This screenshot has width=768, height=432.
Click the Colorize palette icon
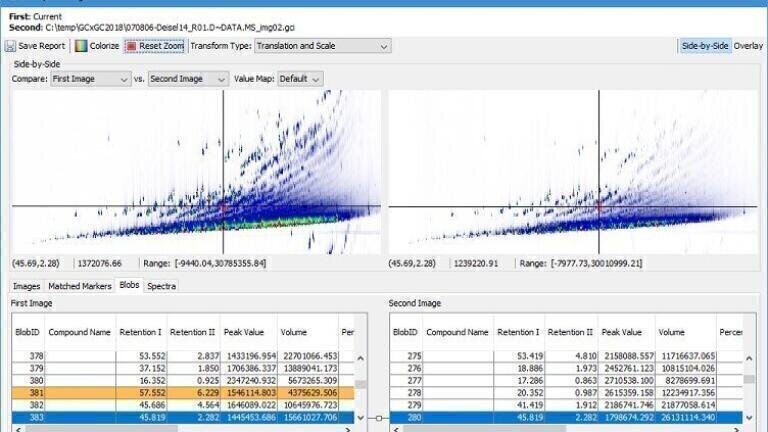[x=81, y=46]
